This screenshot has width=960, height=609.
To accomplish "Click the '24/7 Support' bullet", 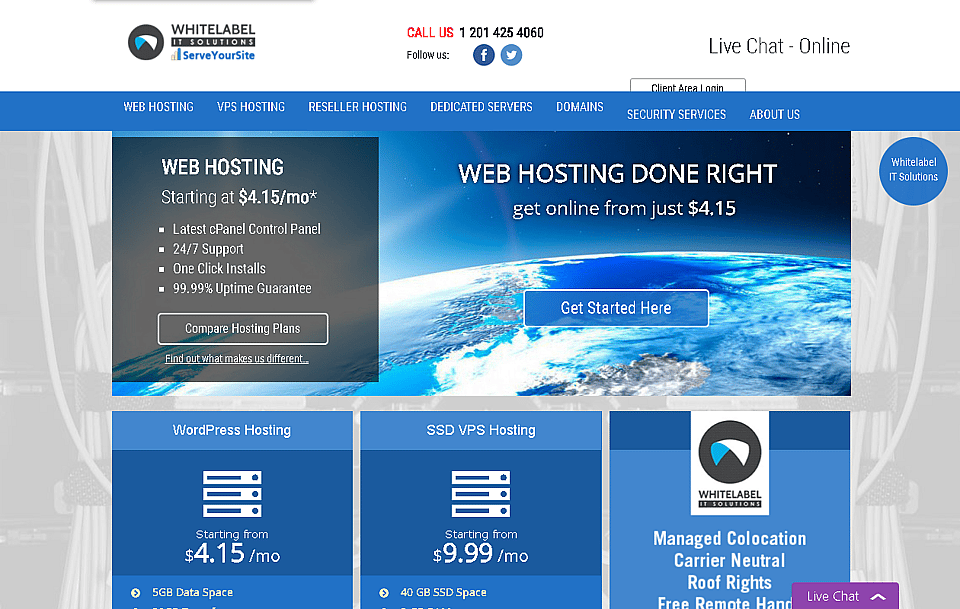I will coord(208,249).
